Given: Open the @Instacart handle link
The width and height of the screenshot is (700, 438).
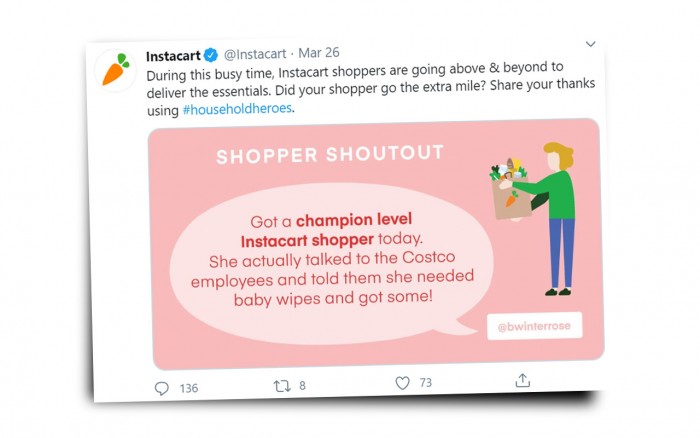Looking at the screenshot, I should coord(254,54).
